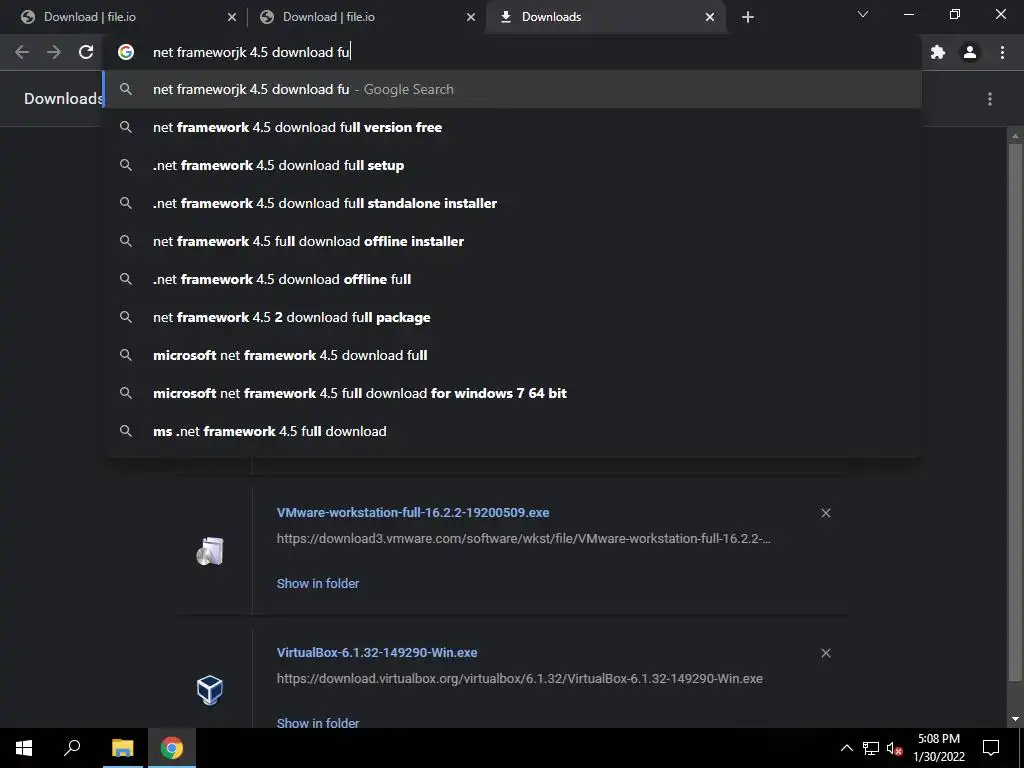This screenshot has width=1024, height=768.
Task: Choose suggestion 'for windows 7 64 bit'
Action: pyautogui.click(x=513, y=393)
